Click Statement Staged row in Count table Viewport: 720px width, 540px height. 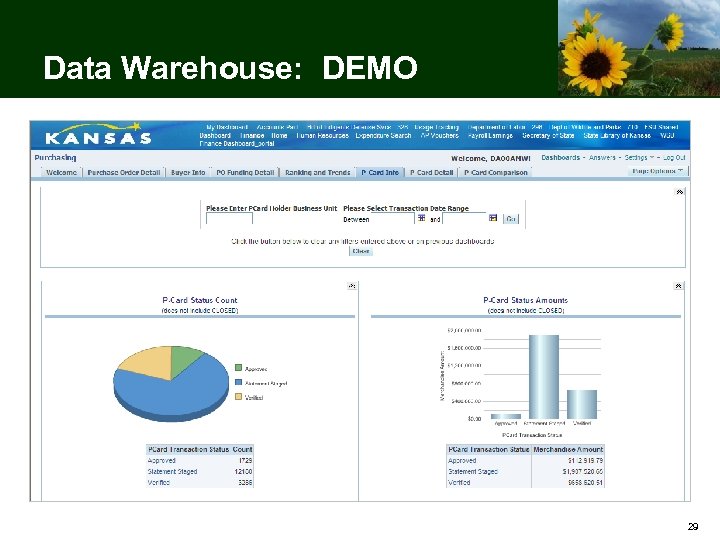(x=199, y=472)
